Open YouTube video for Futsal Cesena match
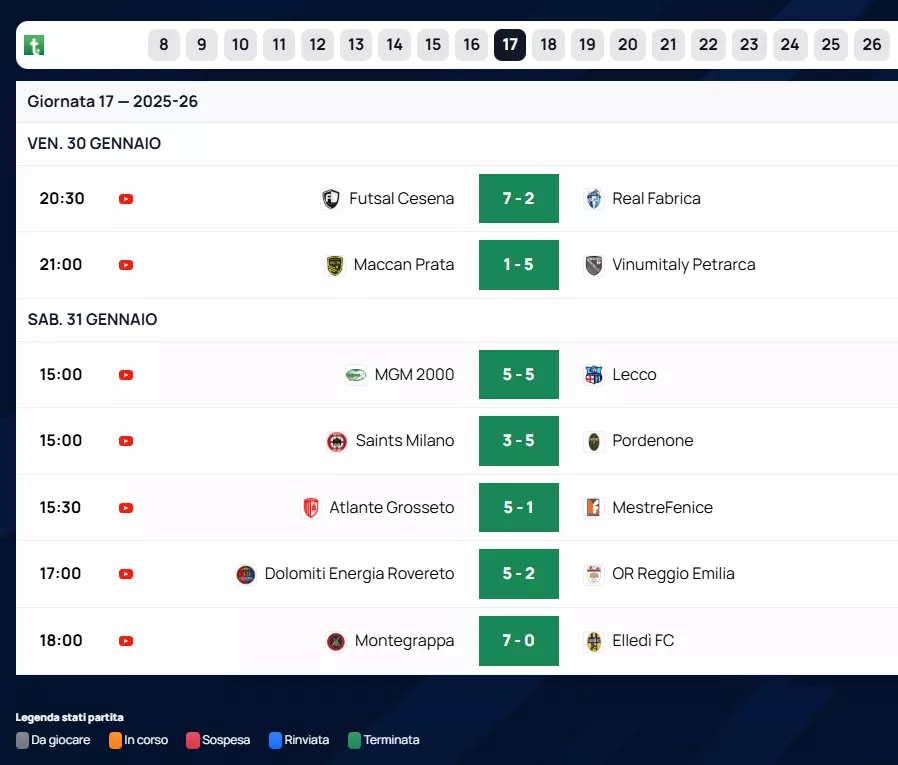898x765 pixels. click(x=126, y=199)
